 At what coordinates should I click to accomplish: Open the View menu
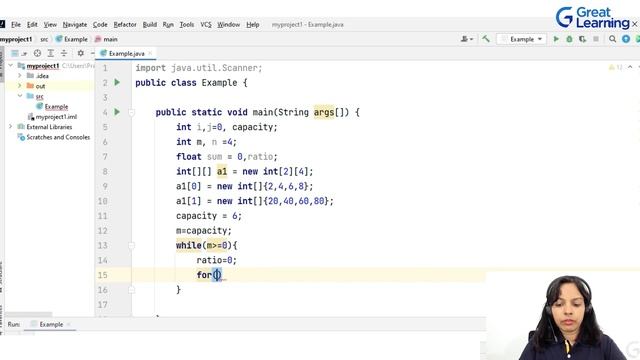[50, 24]
